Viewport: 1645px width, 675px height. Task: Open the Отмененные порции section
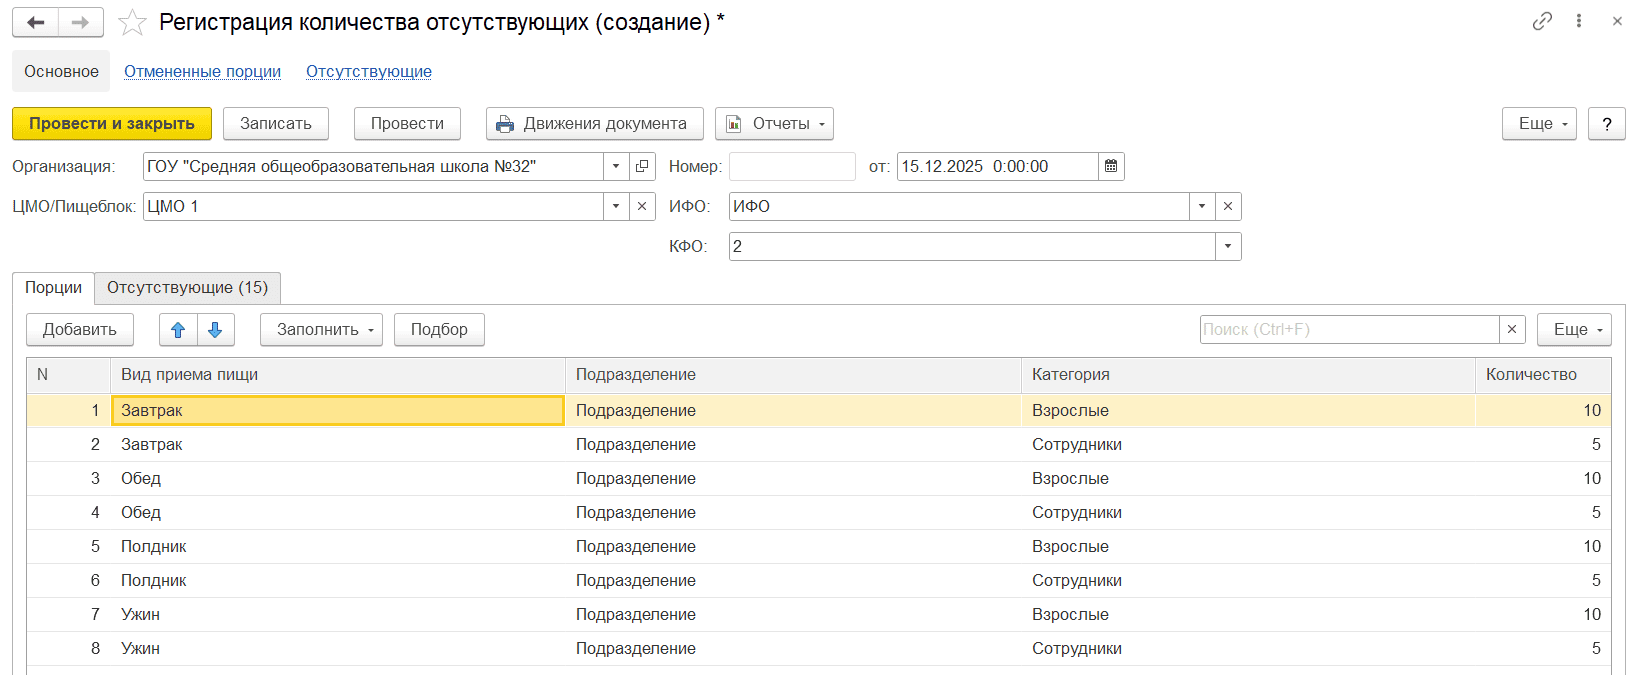(202, 72)
